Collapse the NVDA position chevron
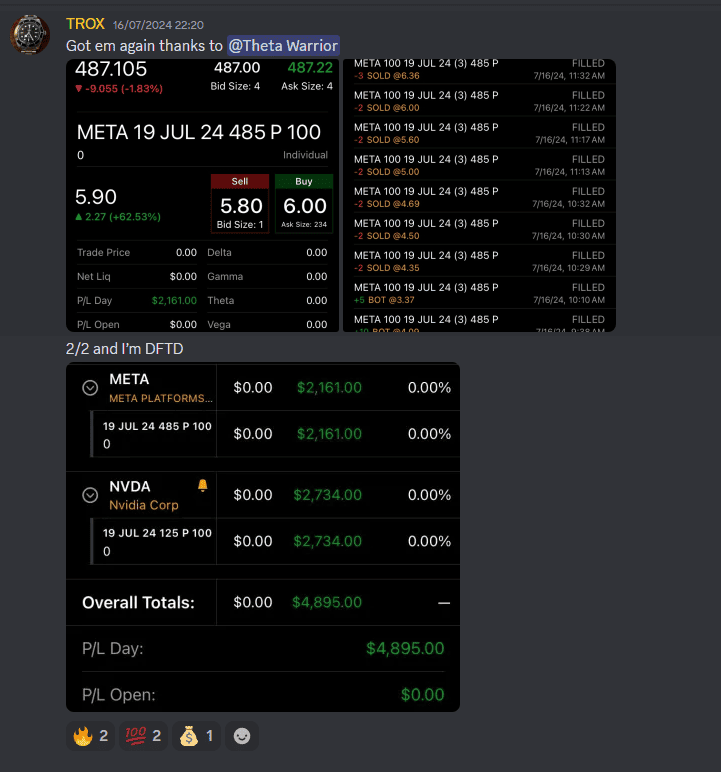Screen dimensions: 721x772 (x=90, y=495)
